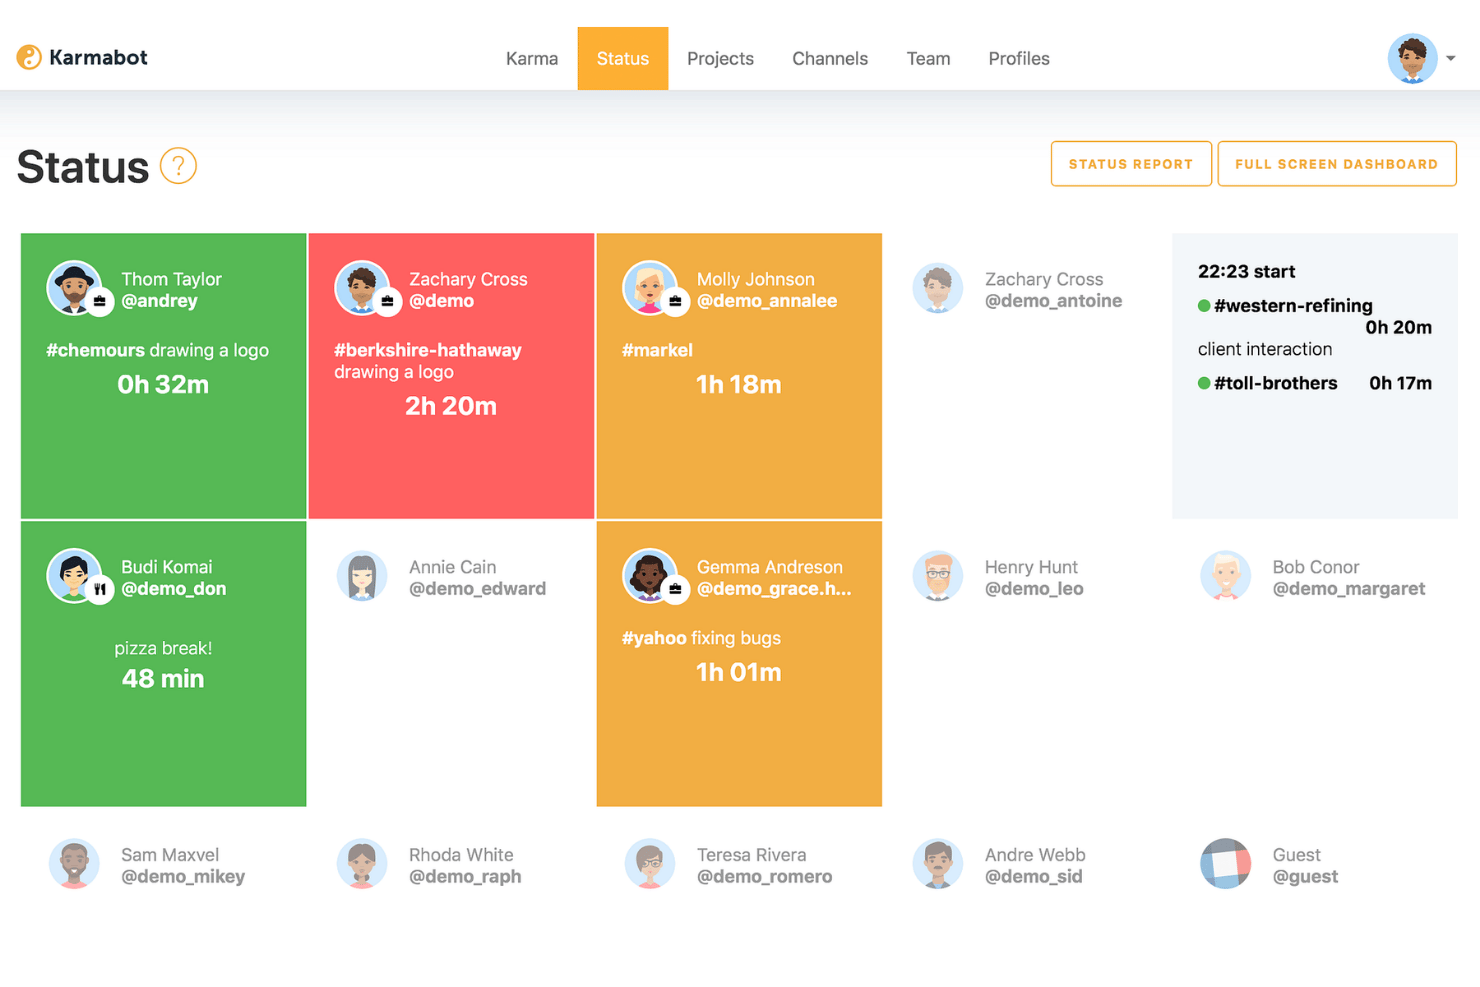
Task: Click the @demo_annalee handle
Action: coord(767,301)
